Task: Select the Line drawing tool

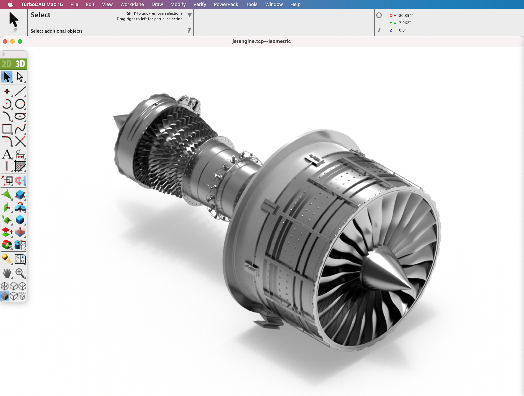Action: 20,91
